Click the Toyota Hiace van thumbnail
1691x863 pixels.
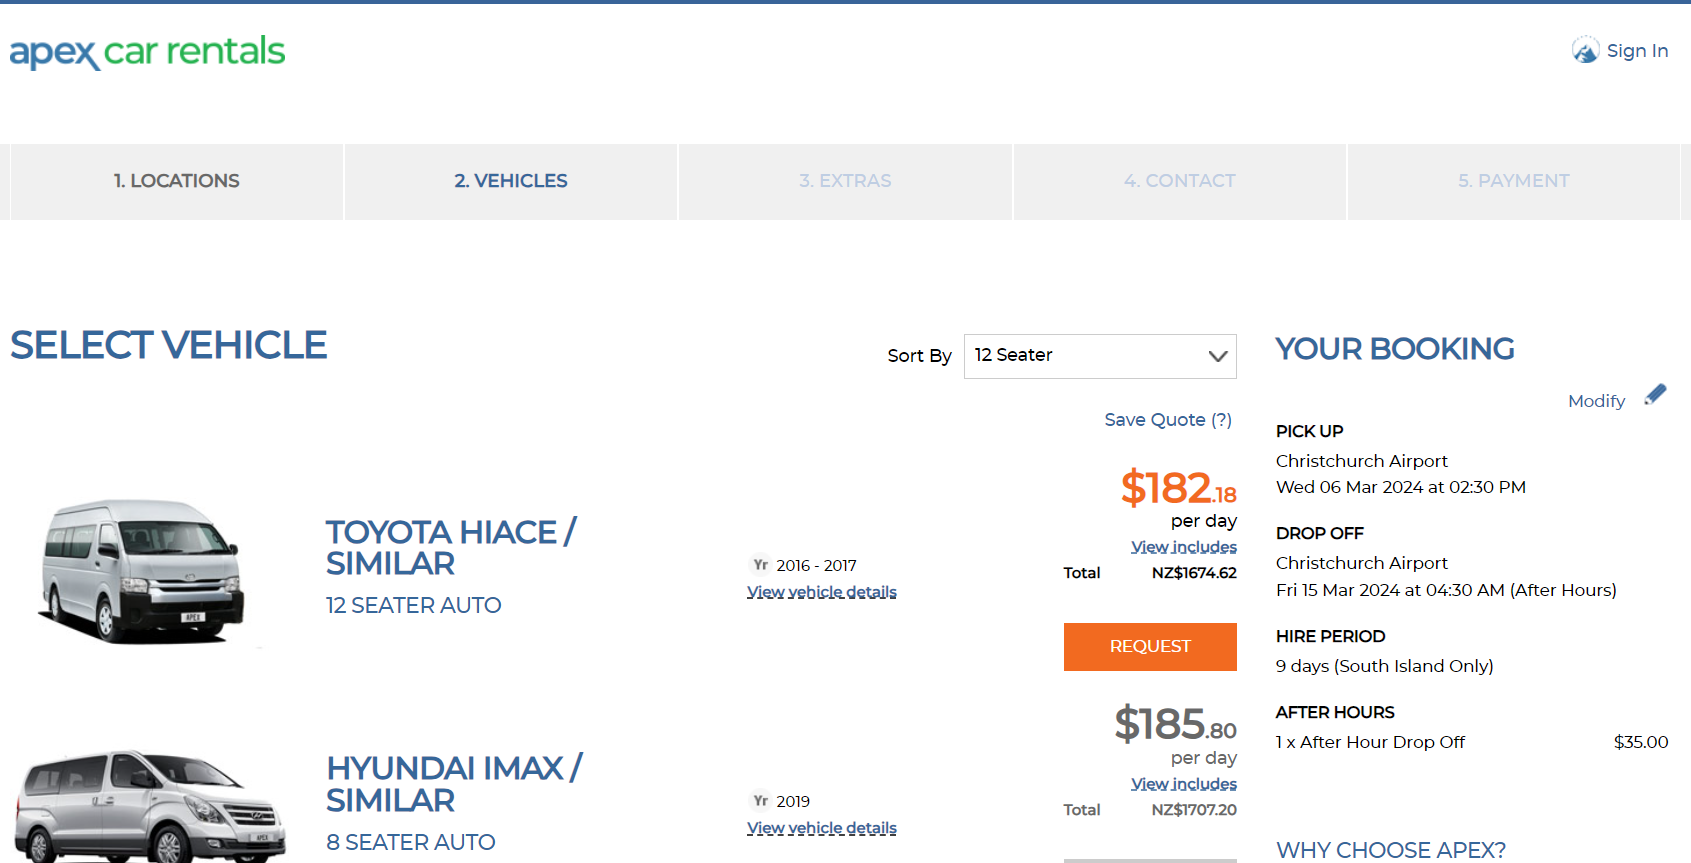[143, 572]
